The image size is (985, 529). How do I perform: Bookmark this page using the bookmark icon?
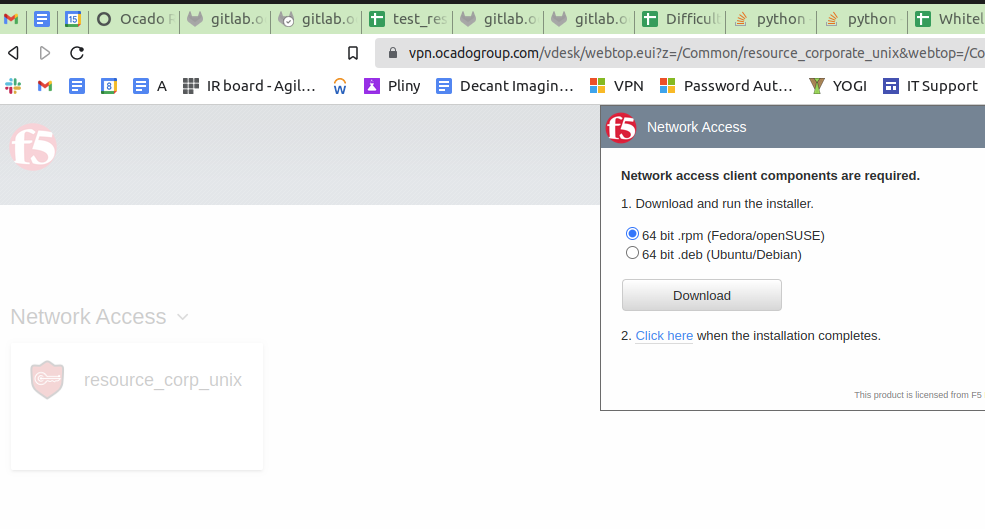[352, 53]
